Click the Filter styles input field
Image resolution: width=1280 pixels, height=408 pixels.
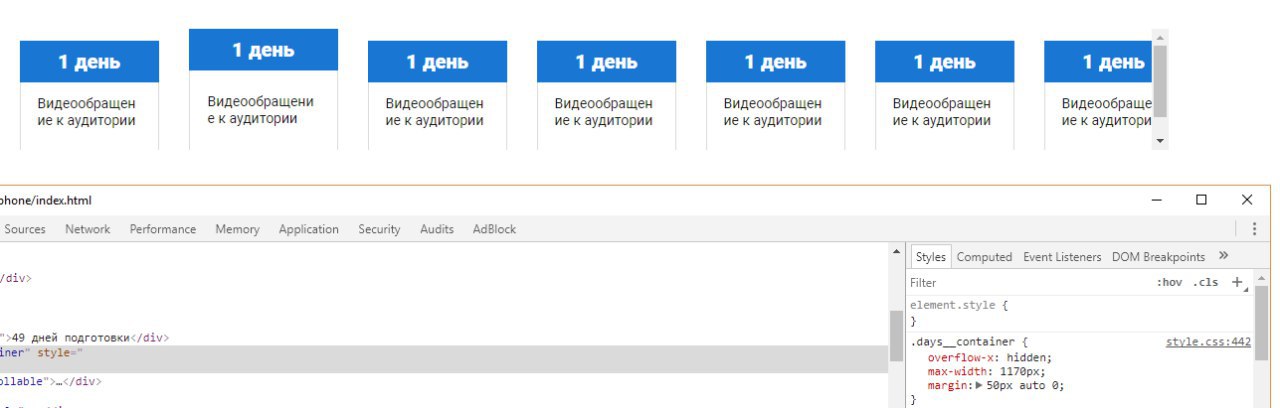(1030, 283)
